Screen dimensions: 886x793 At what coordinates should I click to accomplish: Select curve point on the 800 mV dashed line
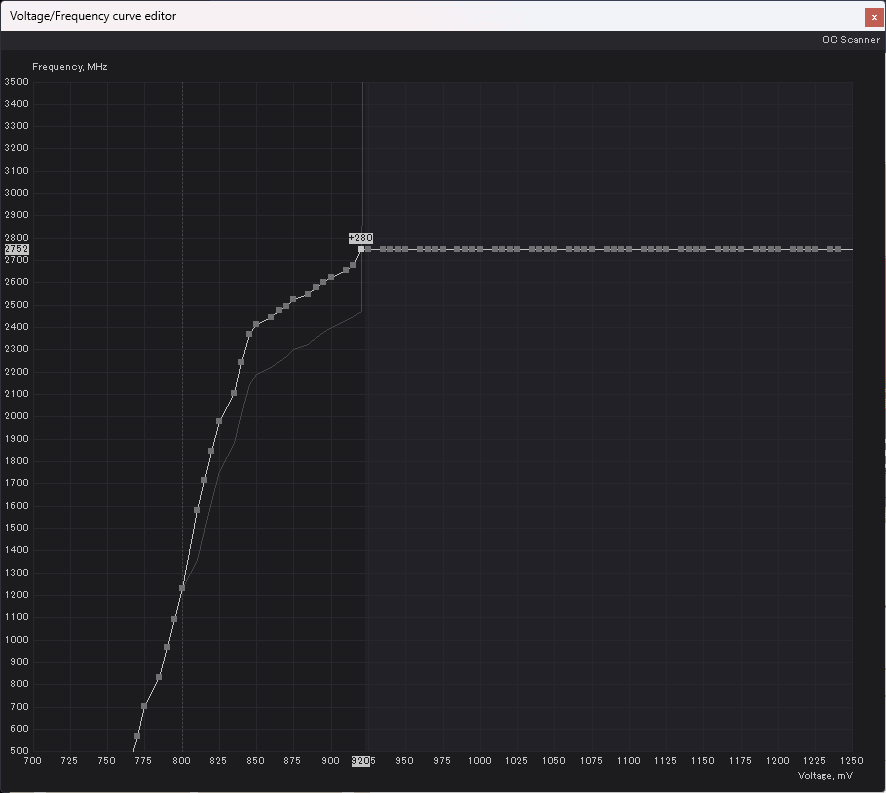coord(182,588)
